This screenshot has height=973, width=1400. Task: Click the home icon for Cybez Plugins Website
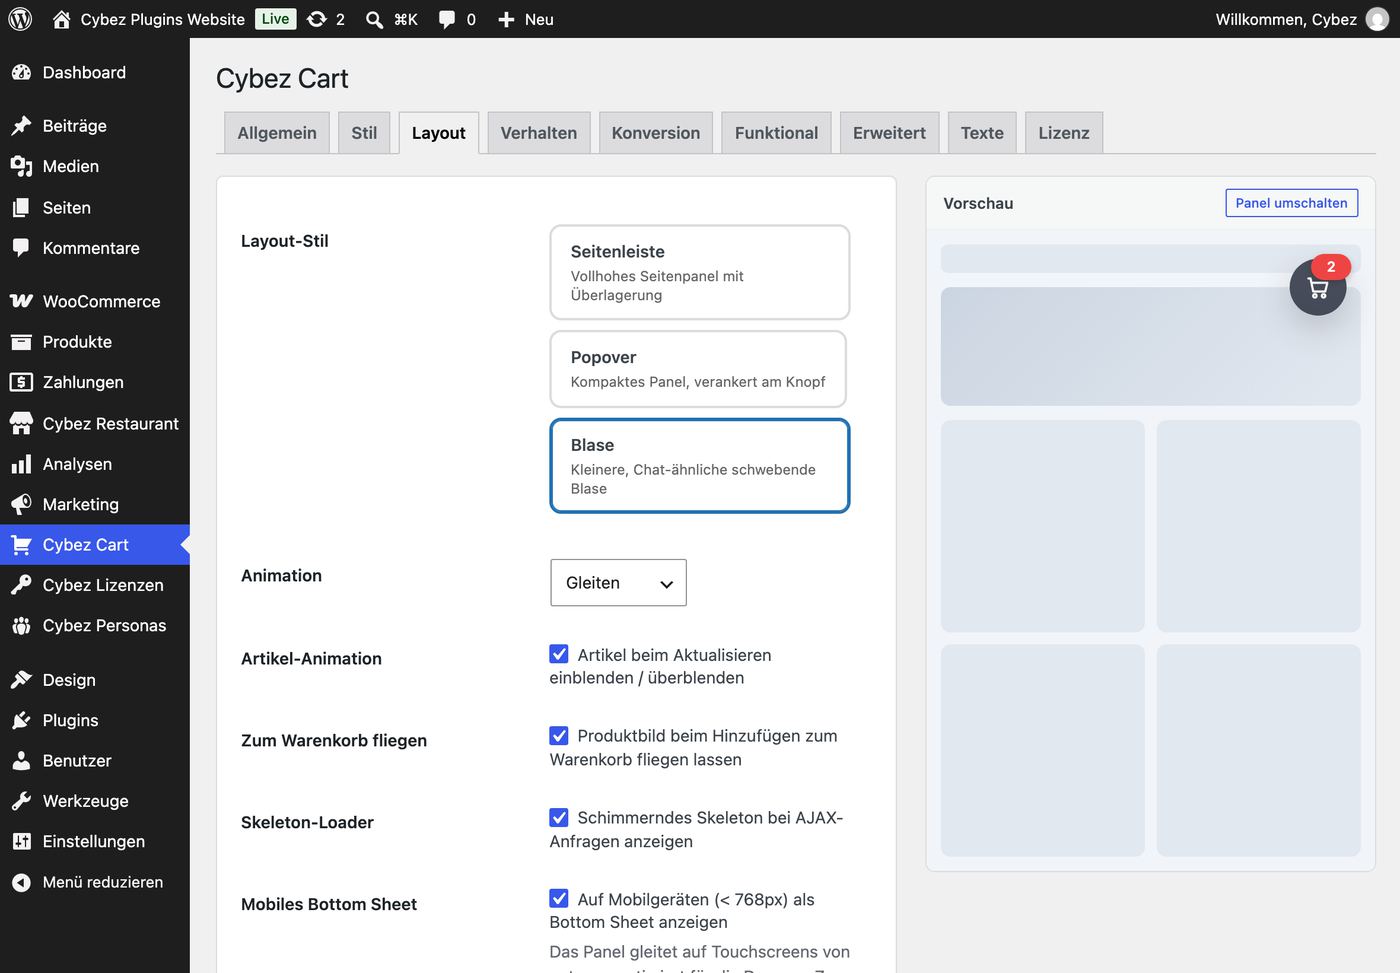[62, 19]
